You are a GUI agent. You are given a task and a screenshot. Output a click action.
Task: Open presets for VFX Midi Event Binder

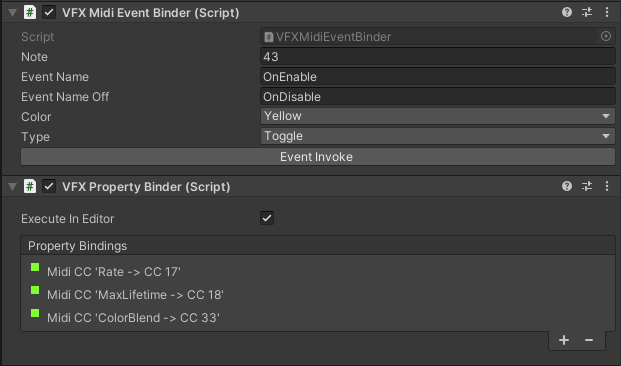click(587, 12)
